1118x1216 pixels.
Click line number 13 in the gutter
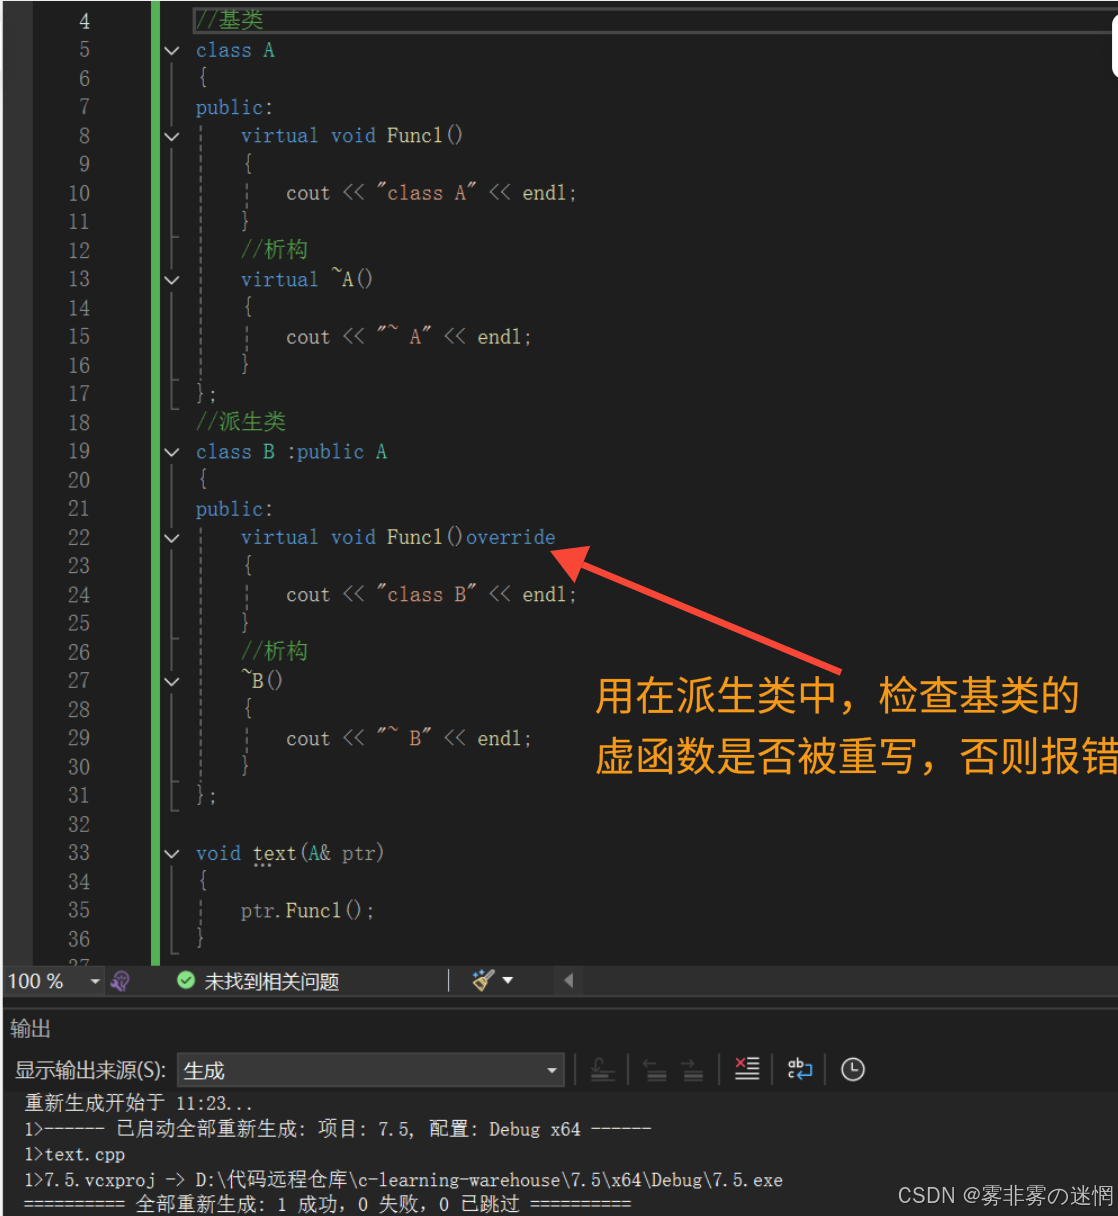click(x=79, y=279)
